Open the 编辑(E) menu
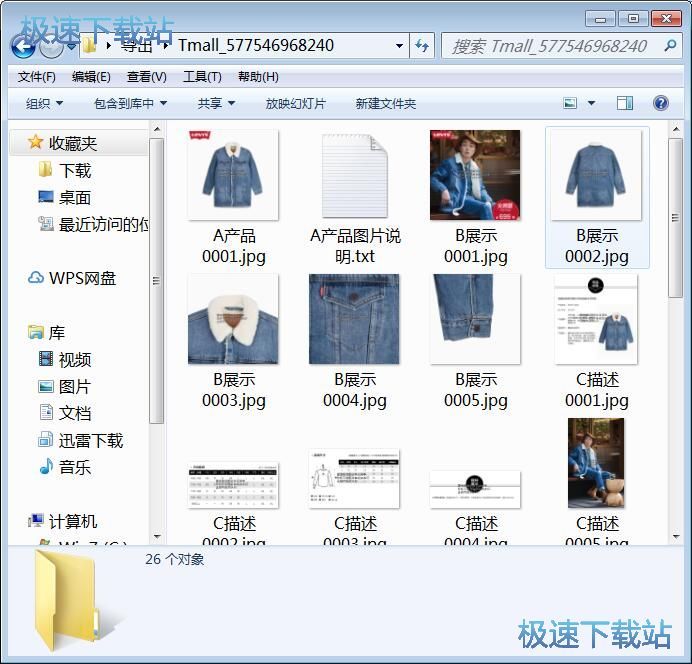The width and height of the screenshot is (692, 664). 91,77
